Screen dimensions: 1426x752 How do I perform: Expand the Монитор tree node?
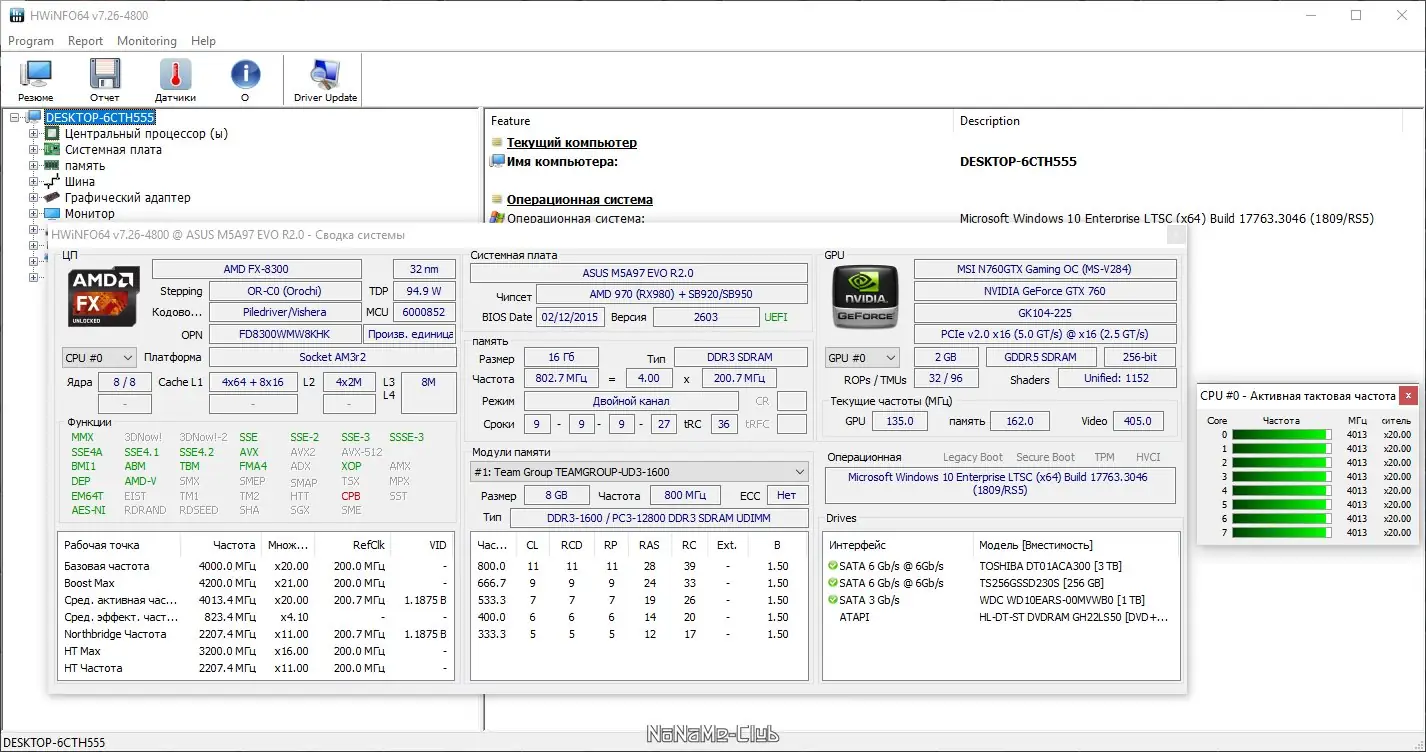(34, 214)
